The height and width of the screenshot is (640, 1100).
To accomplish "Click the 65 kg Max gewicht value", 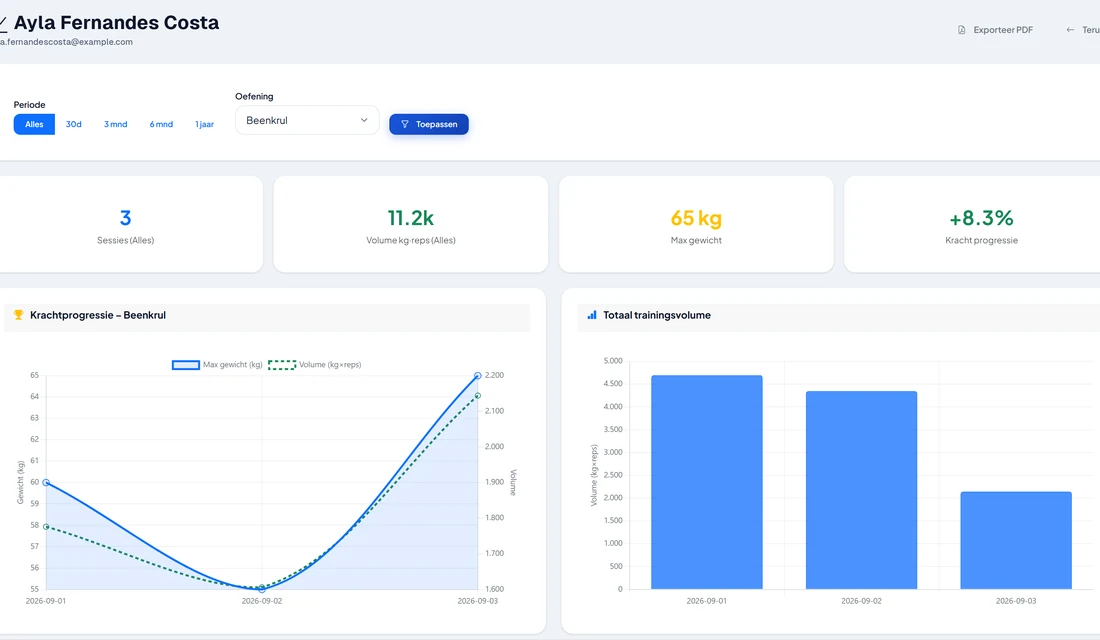I will 696,218.
